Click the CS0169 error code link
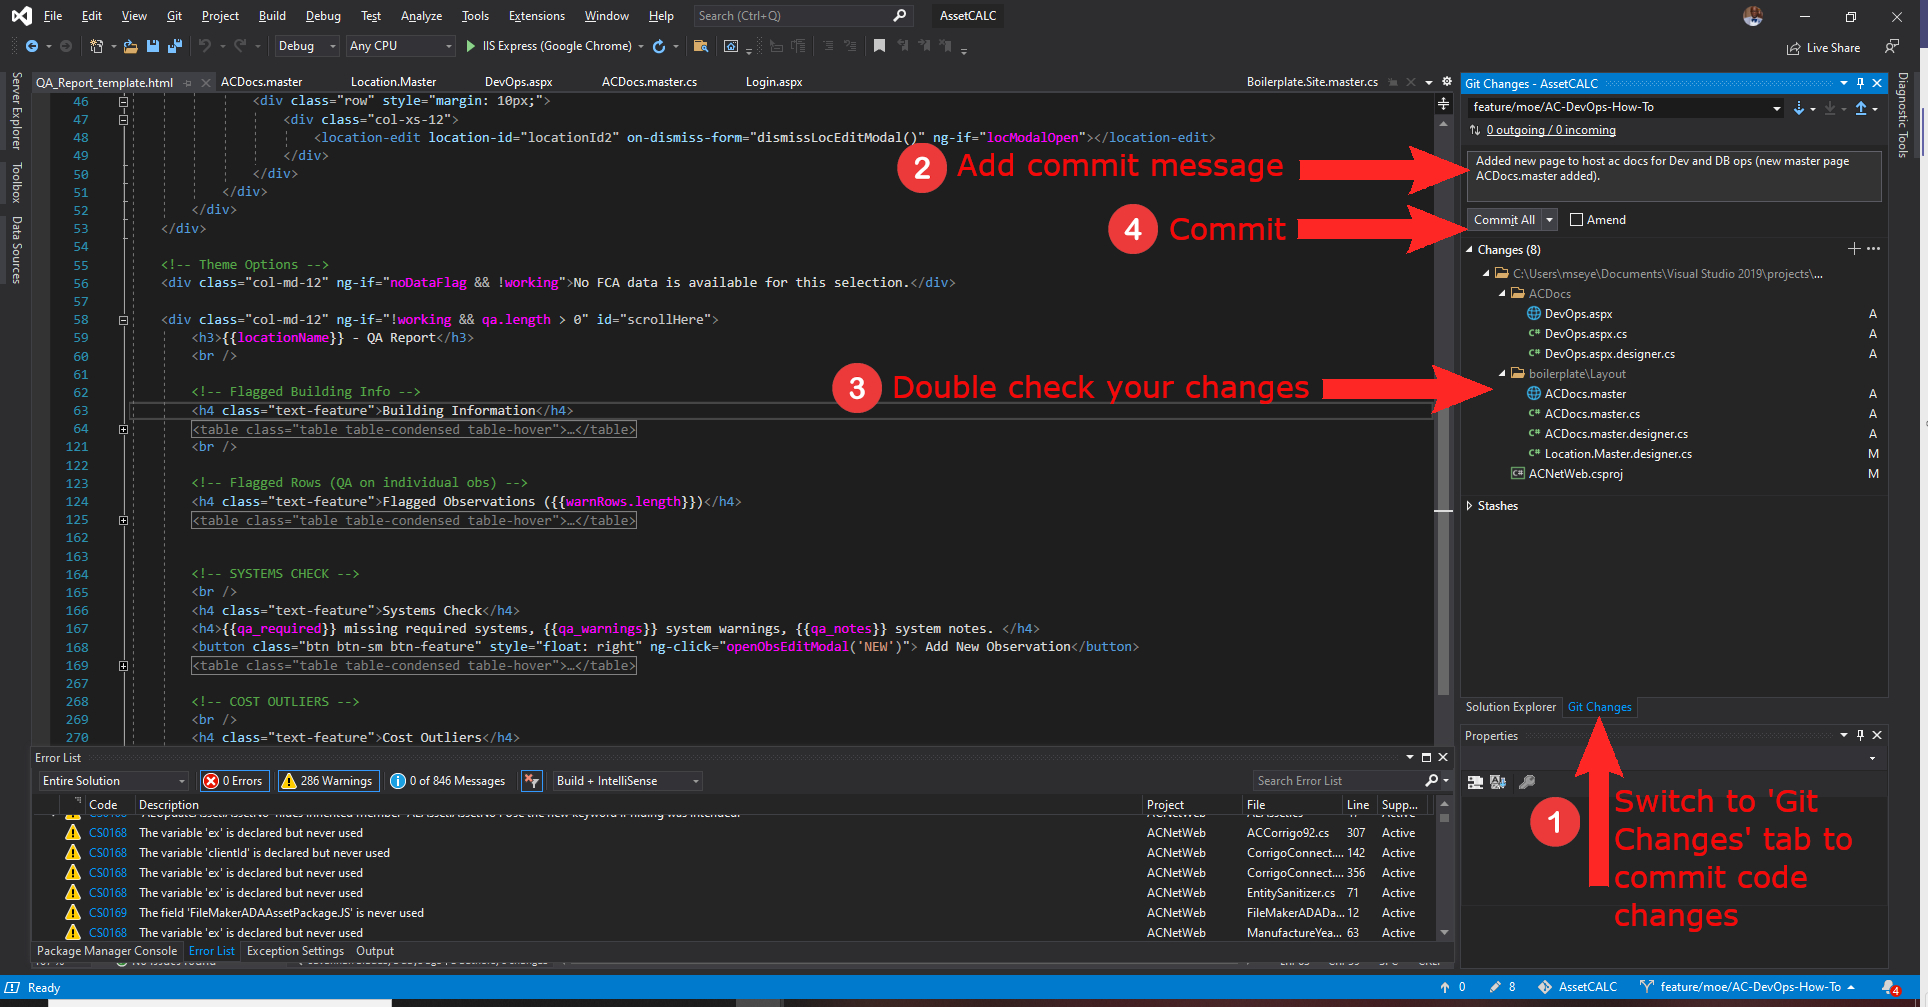 tap(108, 913)
